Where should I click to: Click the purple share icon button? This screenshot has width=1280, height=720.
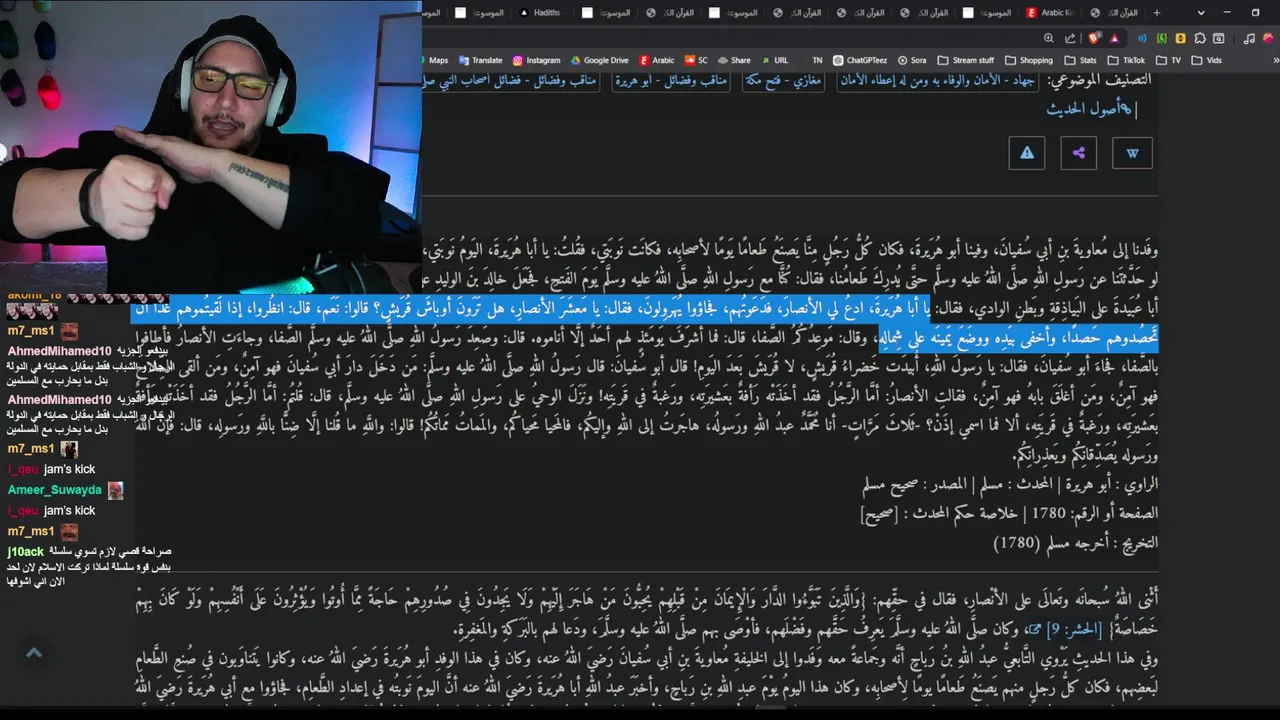tap(1079, 153)
